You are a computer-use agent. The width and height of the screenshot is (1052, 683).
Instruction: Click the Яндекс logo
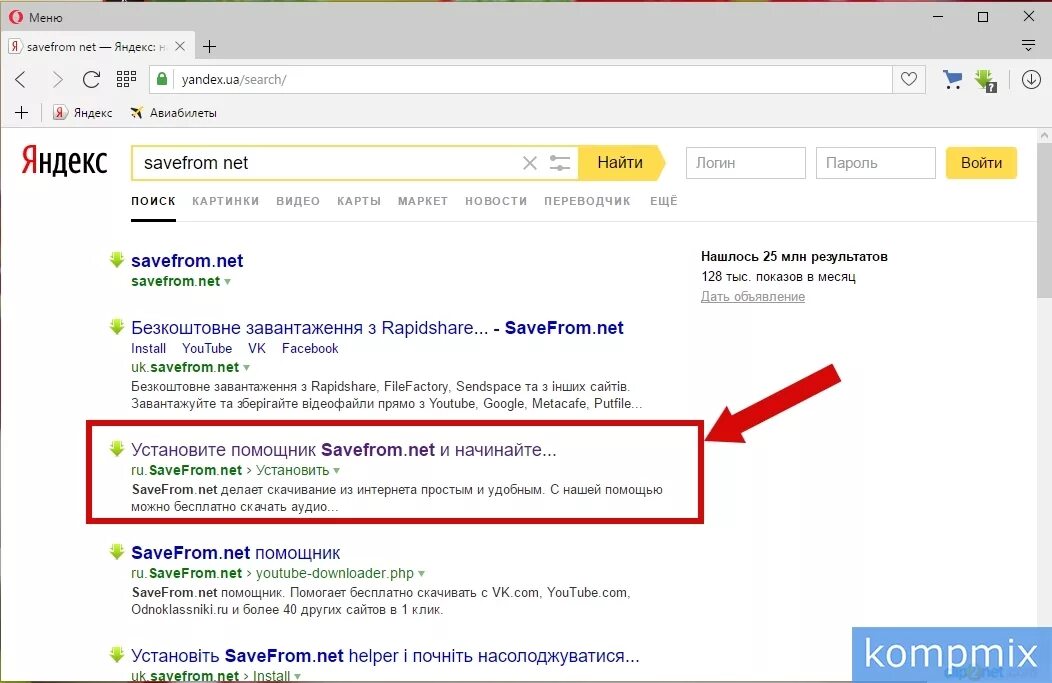pyautogui.click(x=64, y=161)
